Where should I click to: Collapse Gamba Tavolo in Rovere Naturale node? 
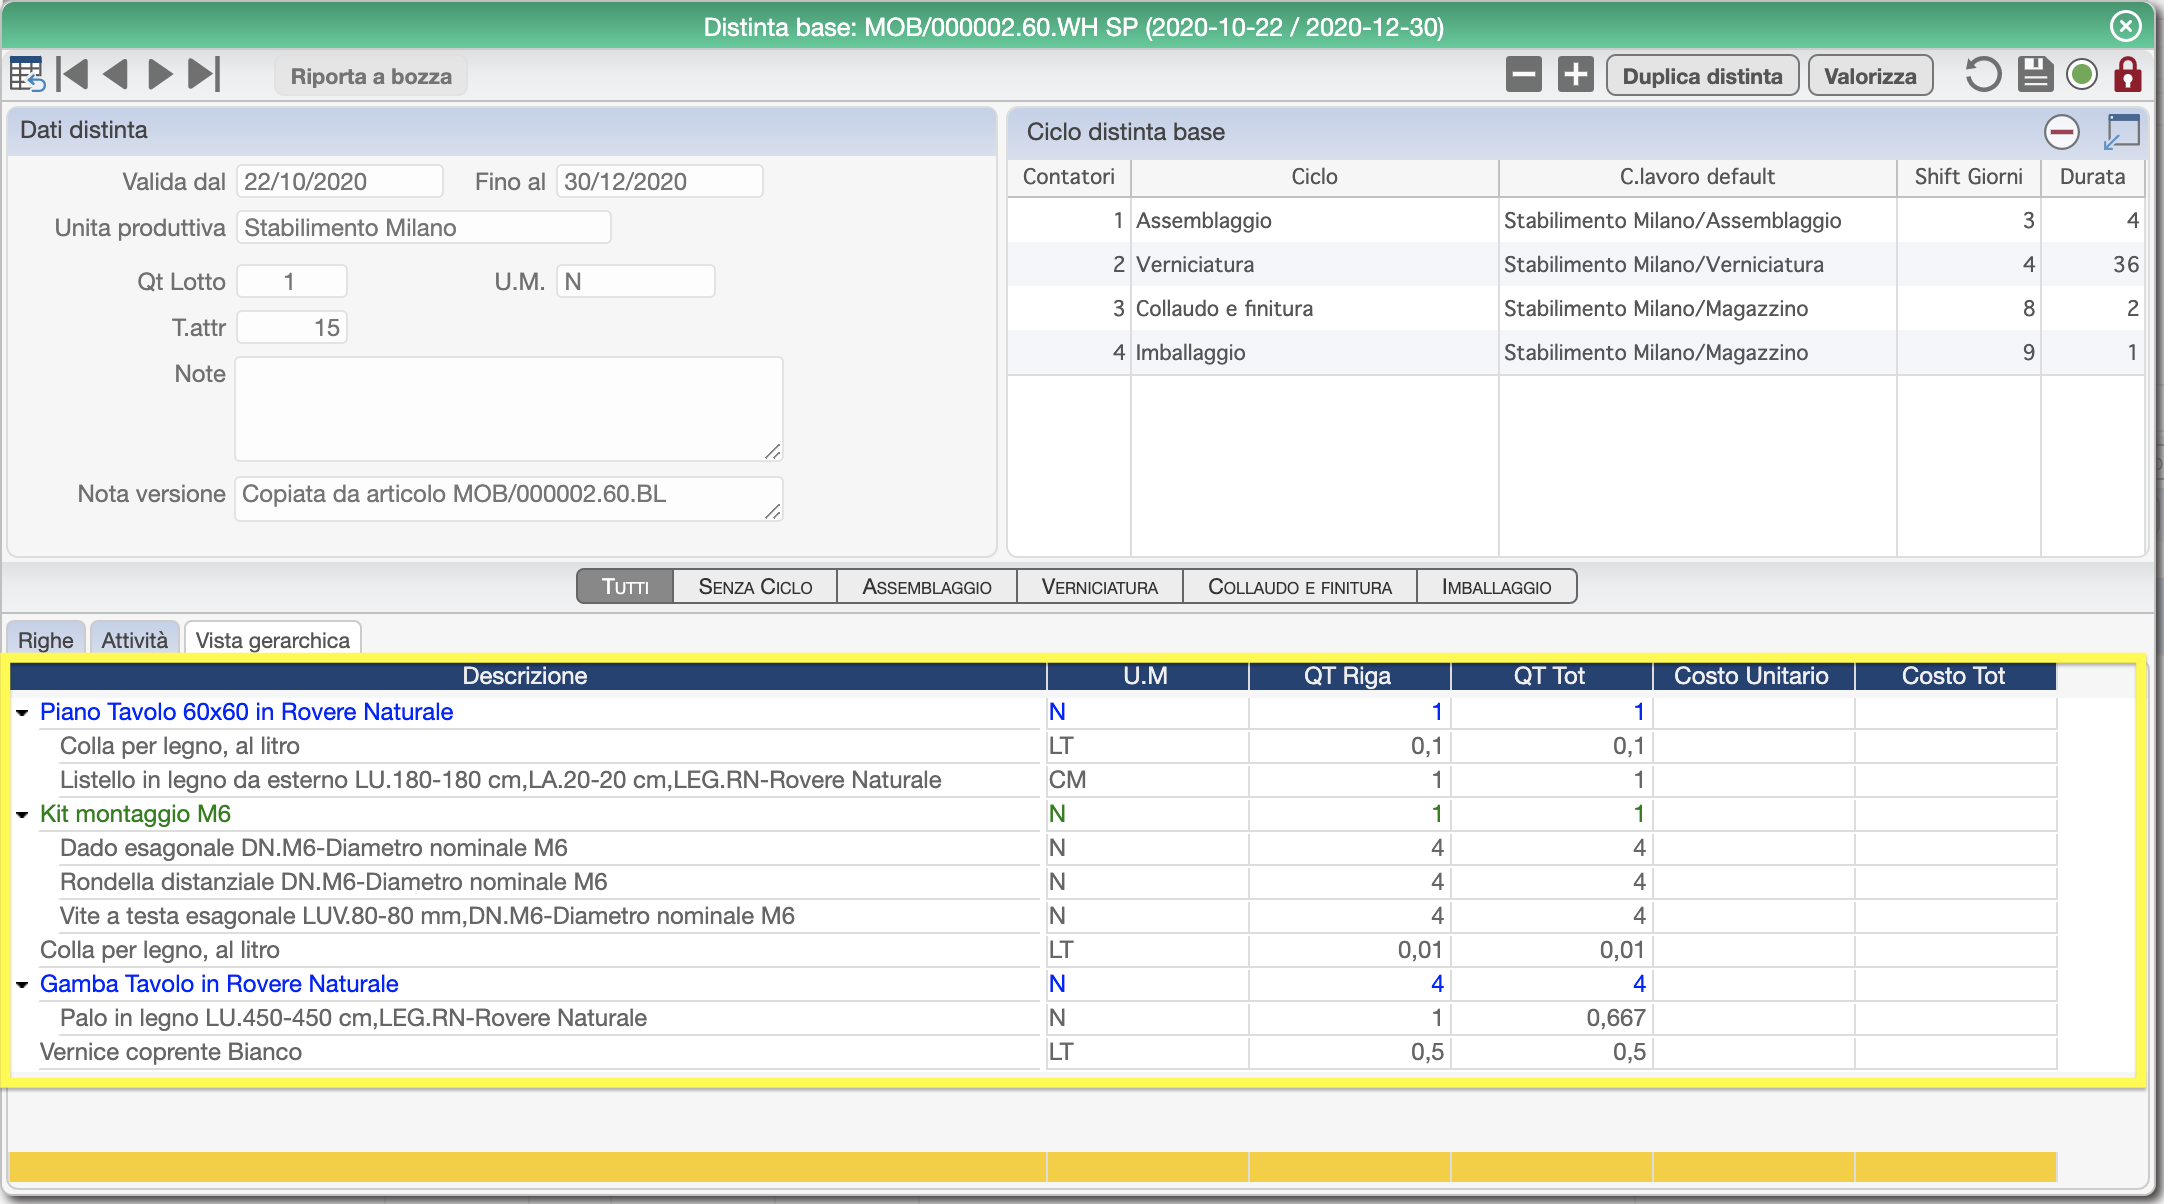(22, 985)
